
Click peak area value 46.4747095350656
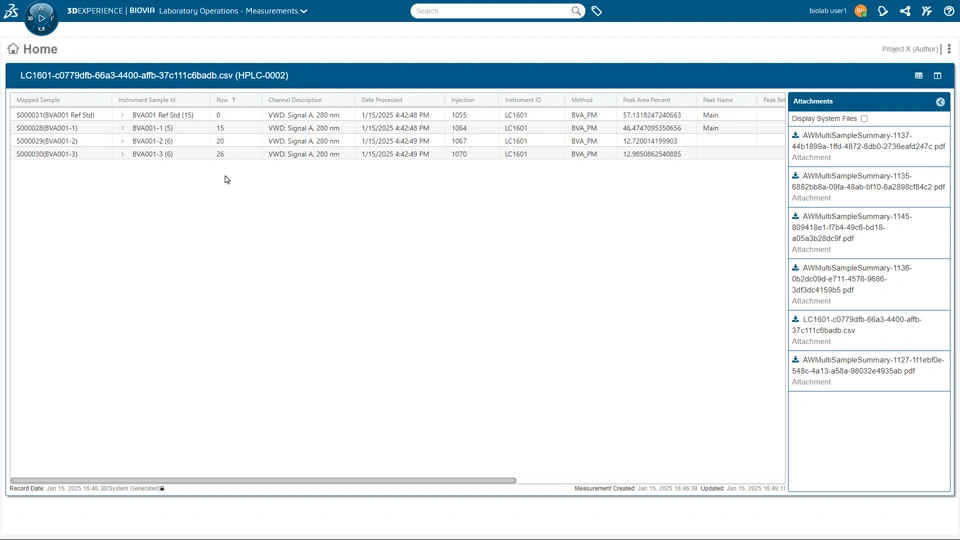(x=652, y=128)
